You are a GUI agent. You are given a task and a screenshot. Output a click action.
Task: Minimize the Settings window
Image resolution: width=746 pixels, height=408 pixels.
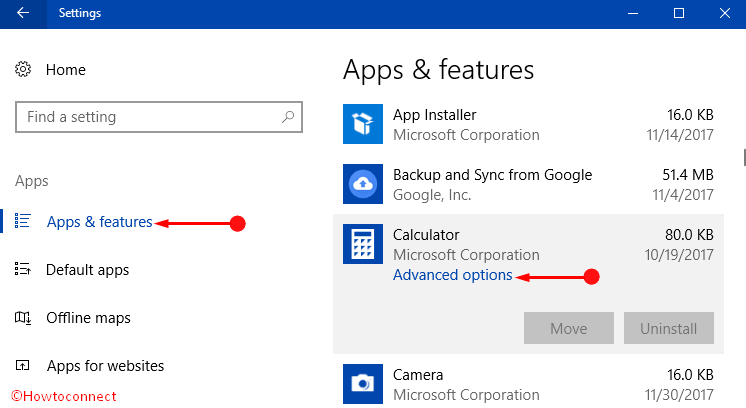pos(633,13)
